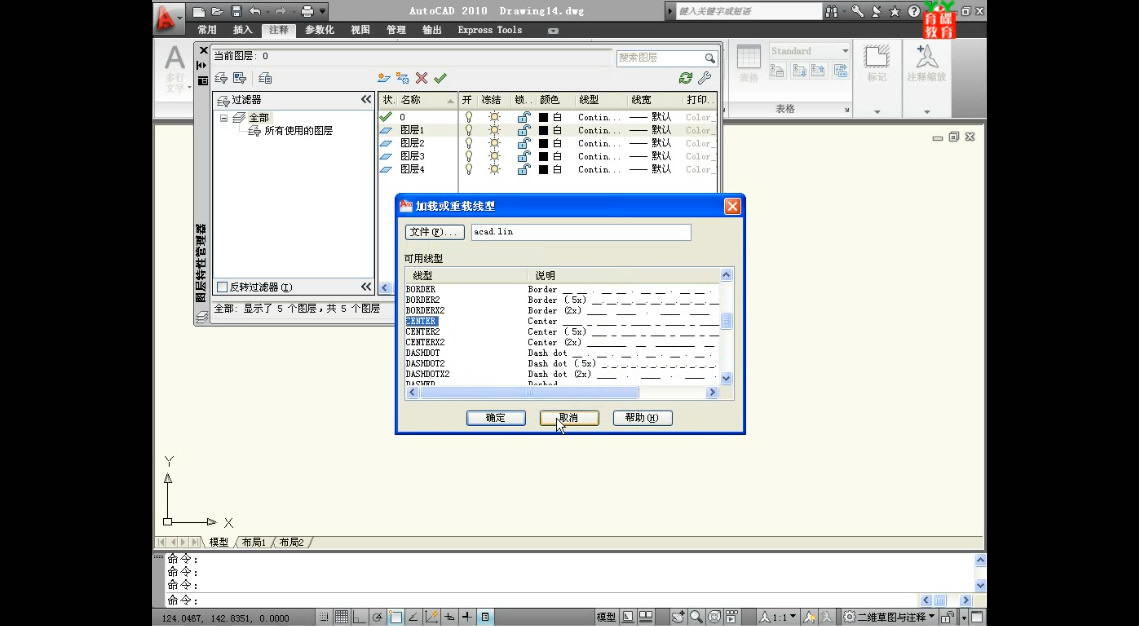Open the 参数化 ribbon tab
1139x626 pixels.
pos(319,30)
